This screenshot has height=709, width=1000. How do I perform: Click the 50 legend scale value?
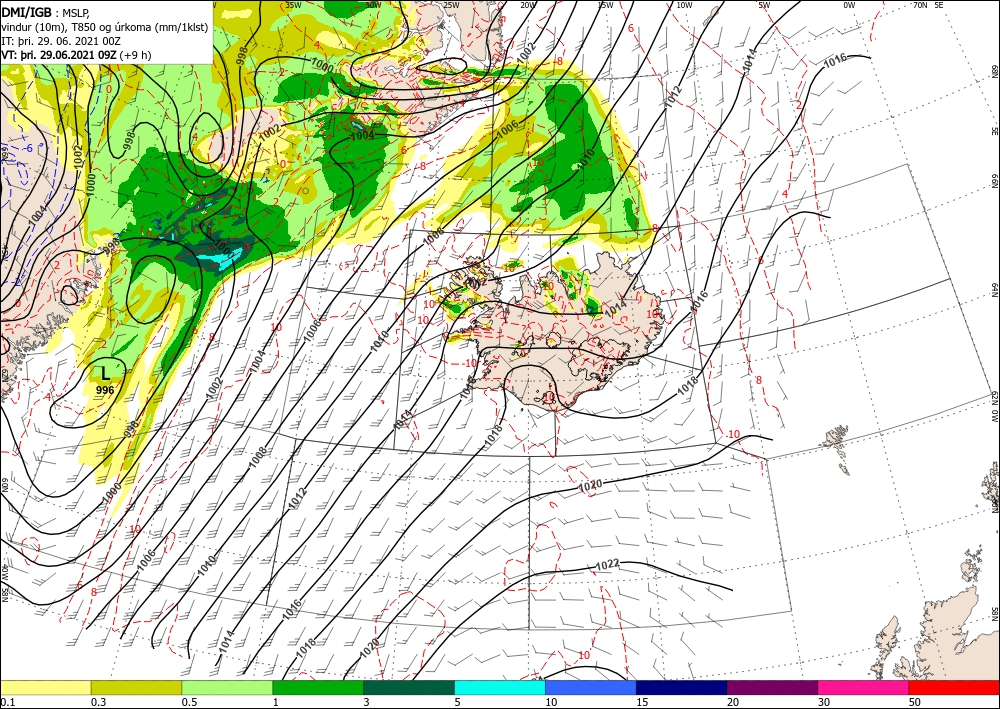(915, 702)
